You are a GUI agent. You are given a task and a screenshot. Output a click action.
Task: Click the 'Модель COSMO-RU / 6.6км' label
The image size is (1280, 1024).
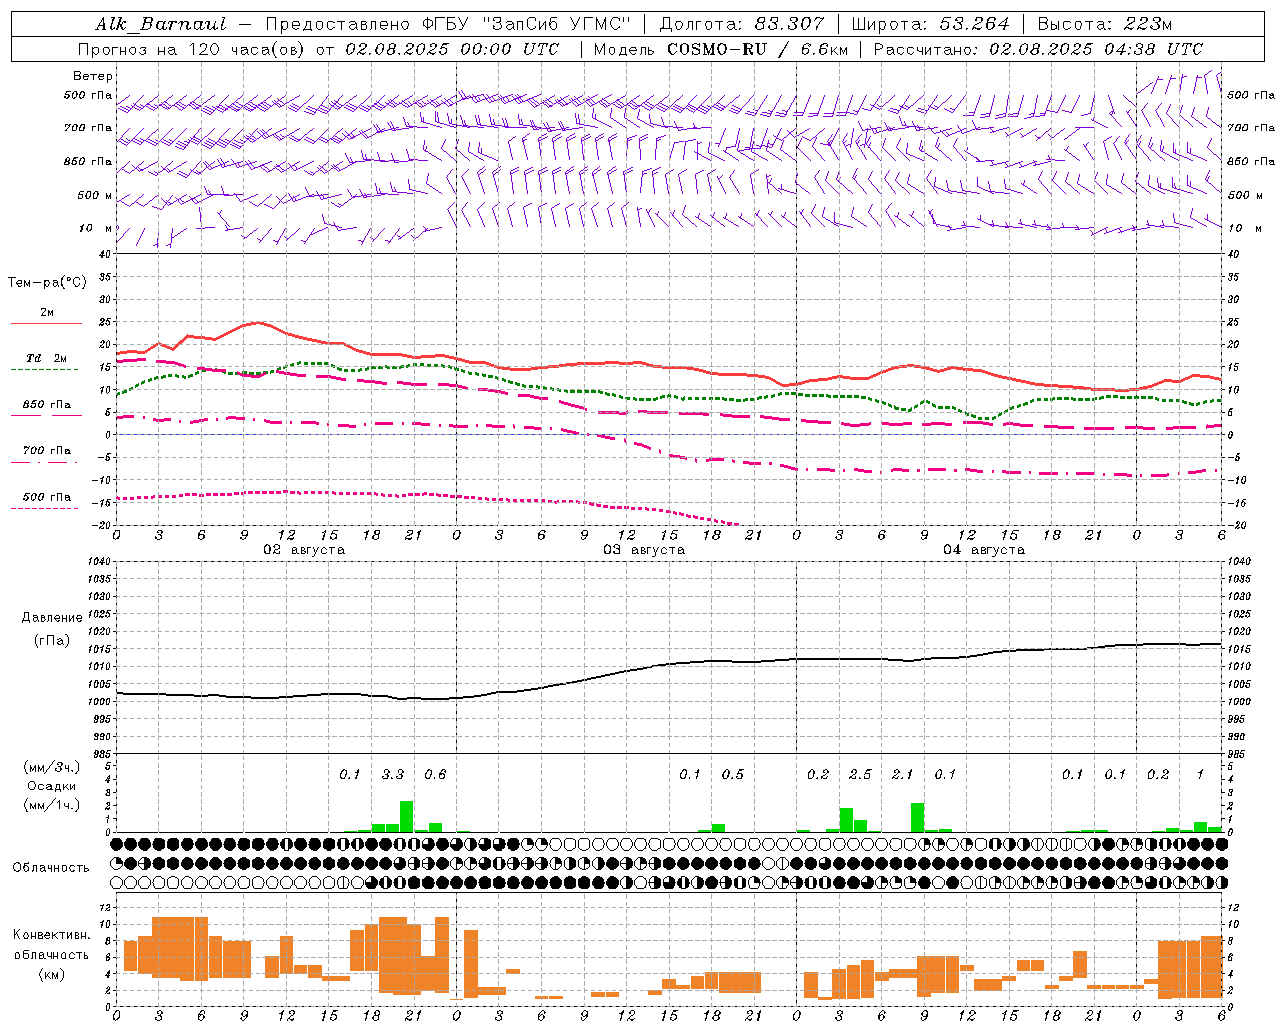[x=720, y=49]
